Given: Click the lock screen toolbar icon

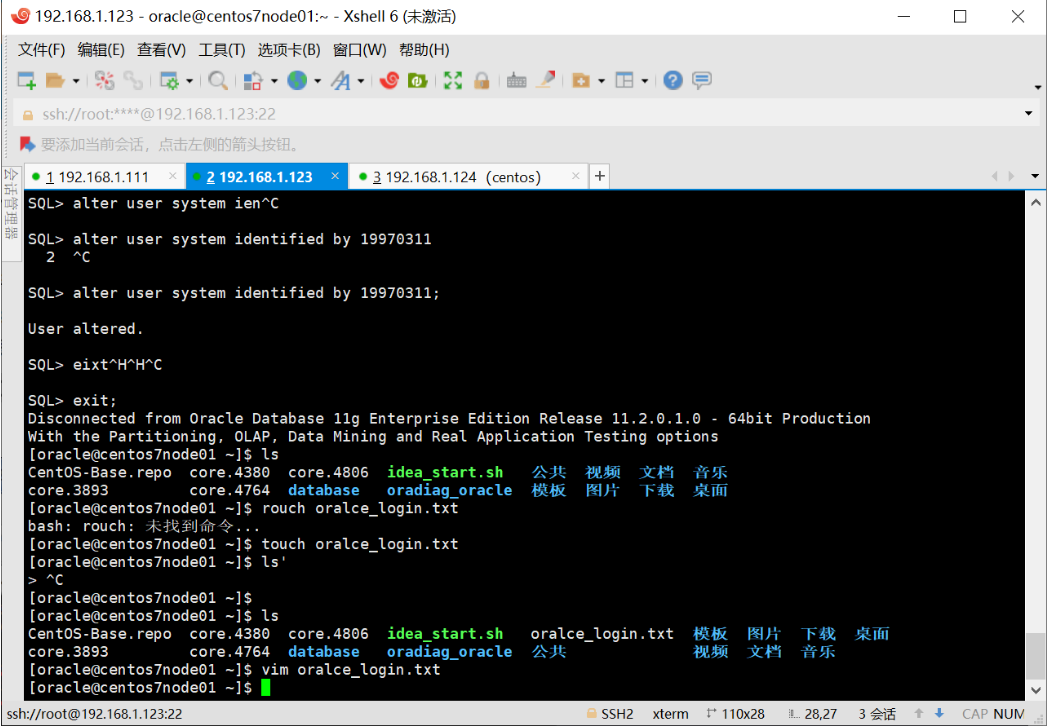Looking at the screenshot, I should tap(482, 80).
